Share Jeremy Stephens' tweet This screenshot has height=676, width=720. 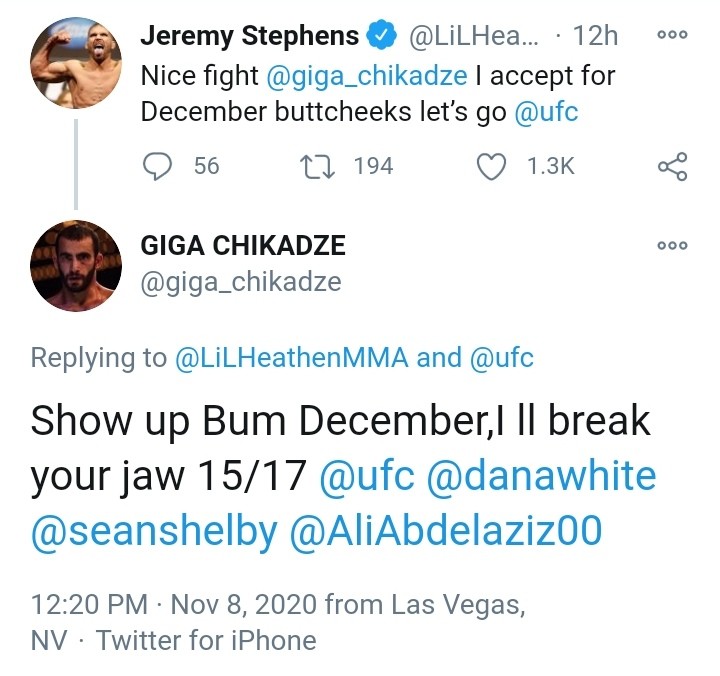(672, 165)
